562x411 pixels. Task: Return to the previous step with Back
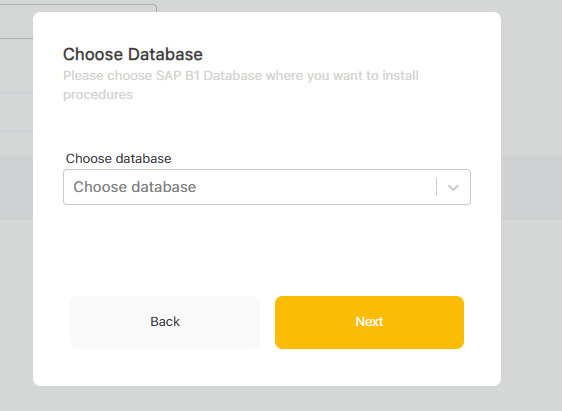[x=165, y=322]
